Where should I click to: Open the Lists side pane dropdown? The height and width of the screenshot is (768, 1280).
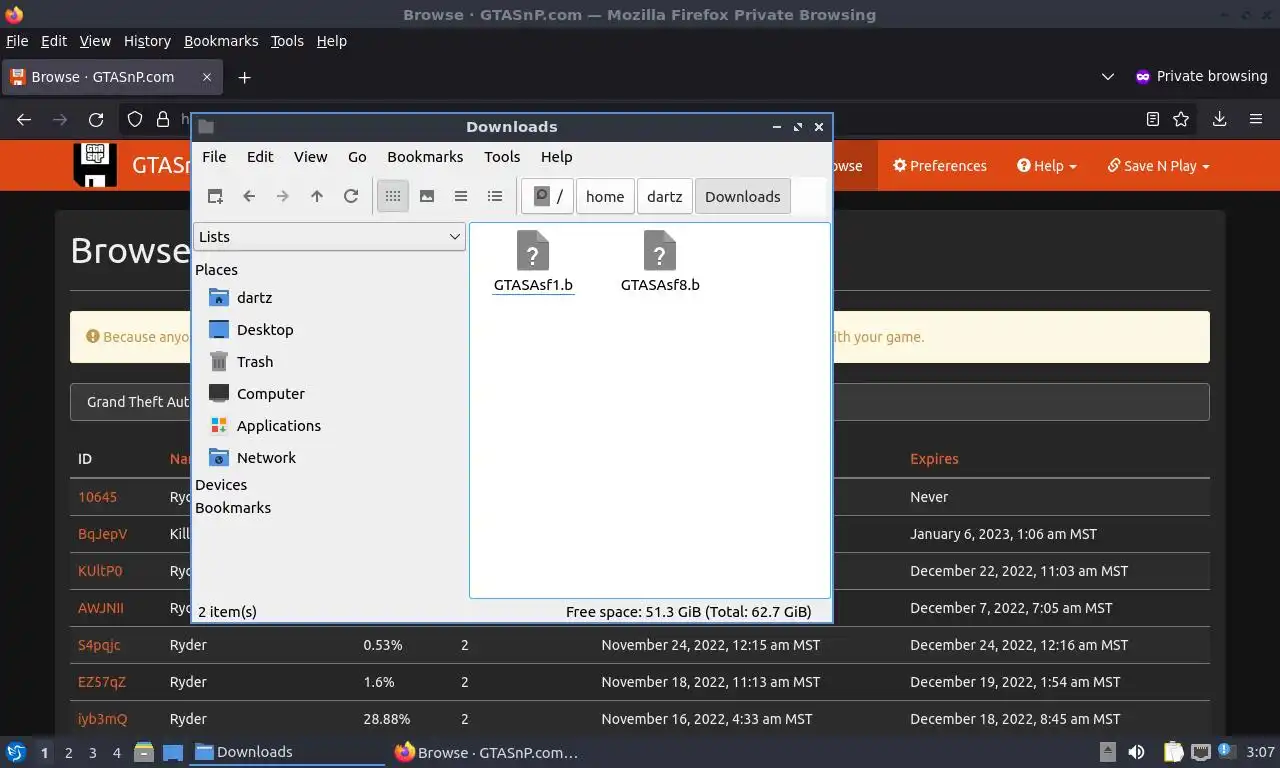[329, 237]
